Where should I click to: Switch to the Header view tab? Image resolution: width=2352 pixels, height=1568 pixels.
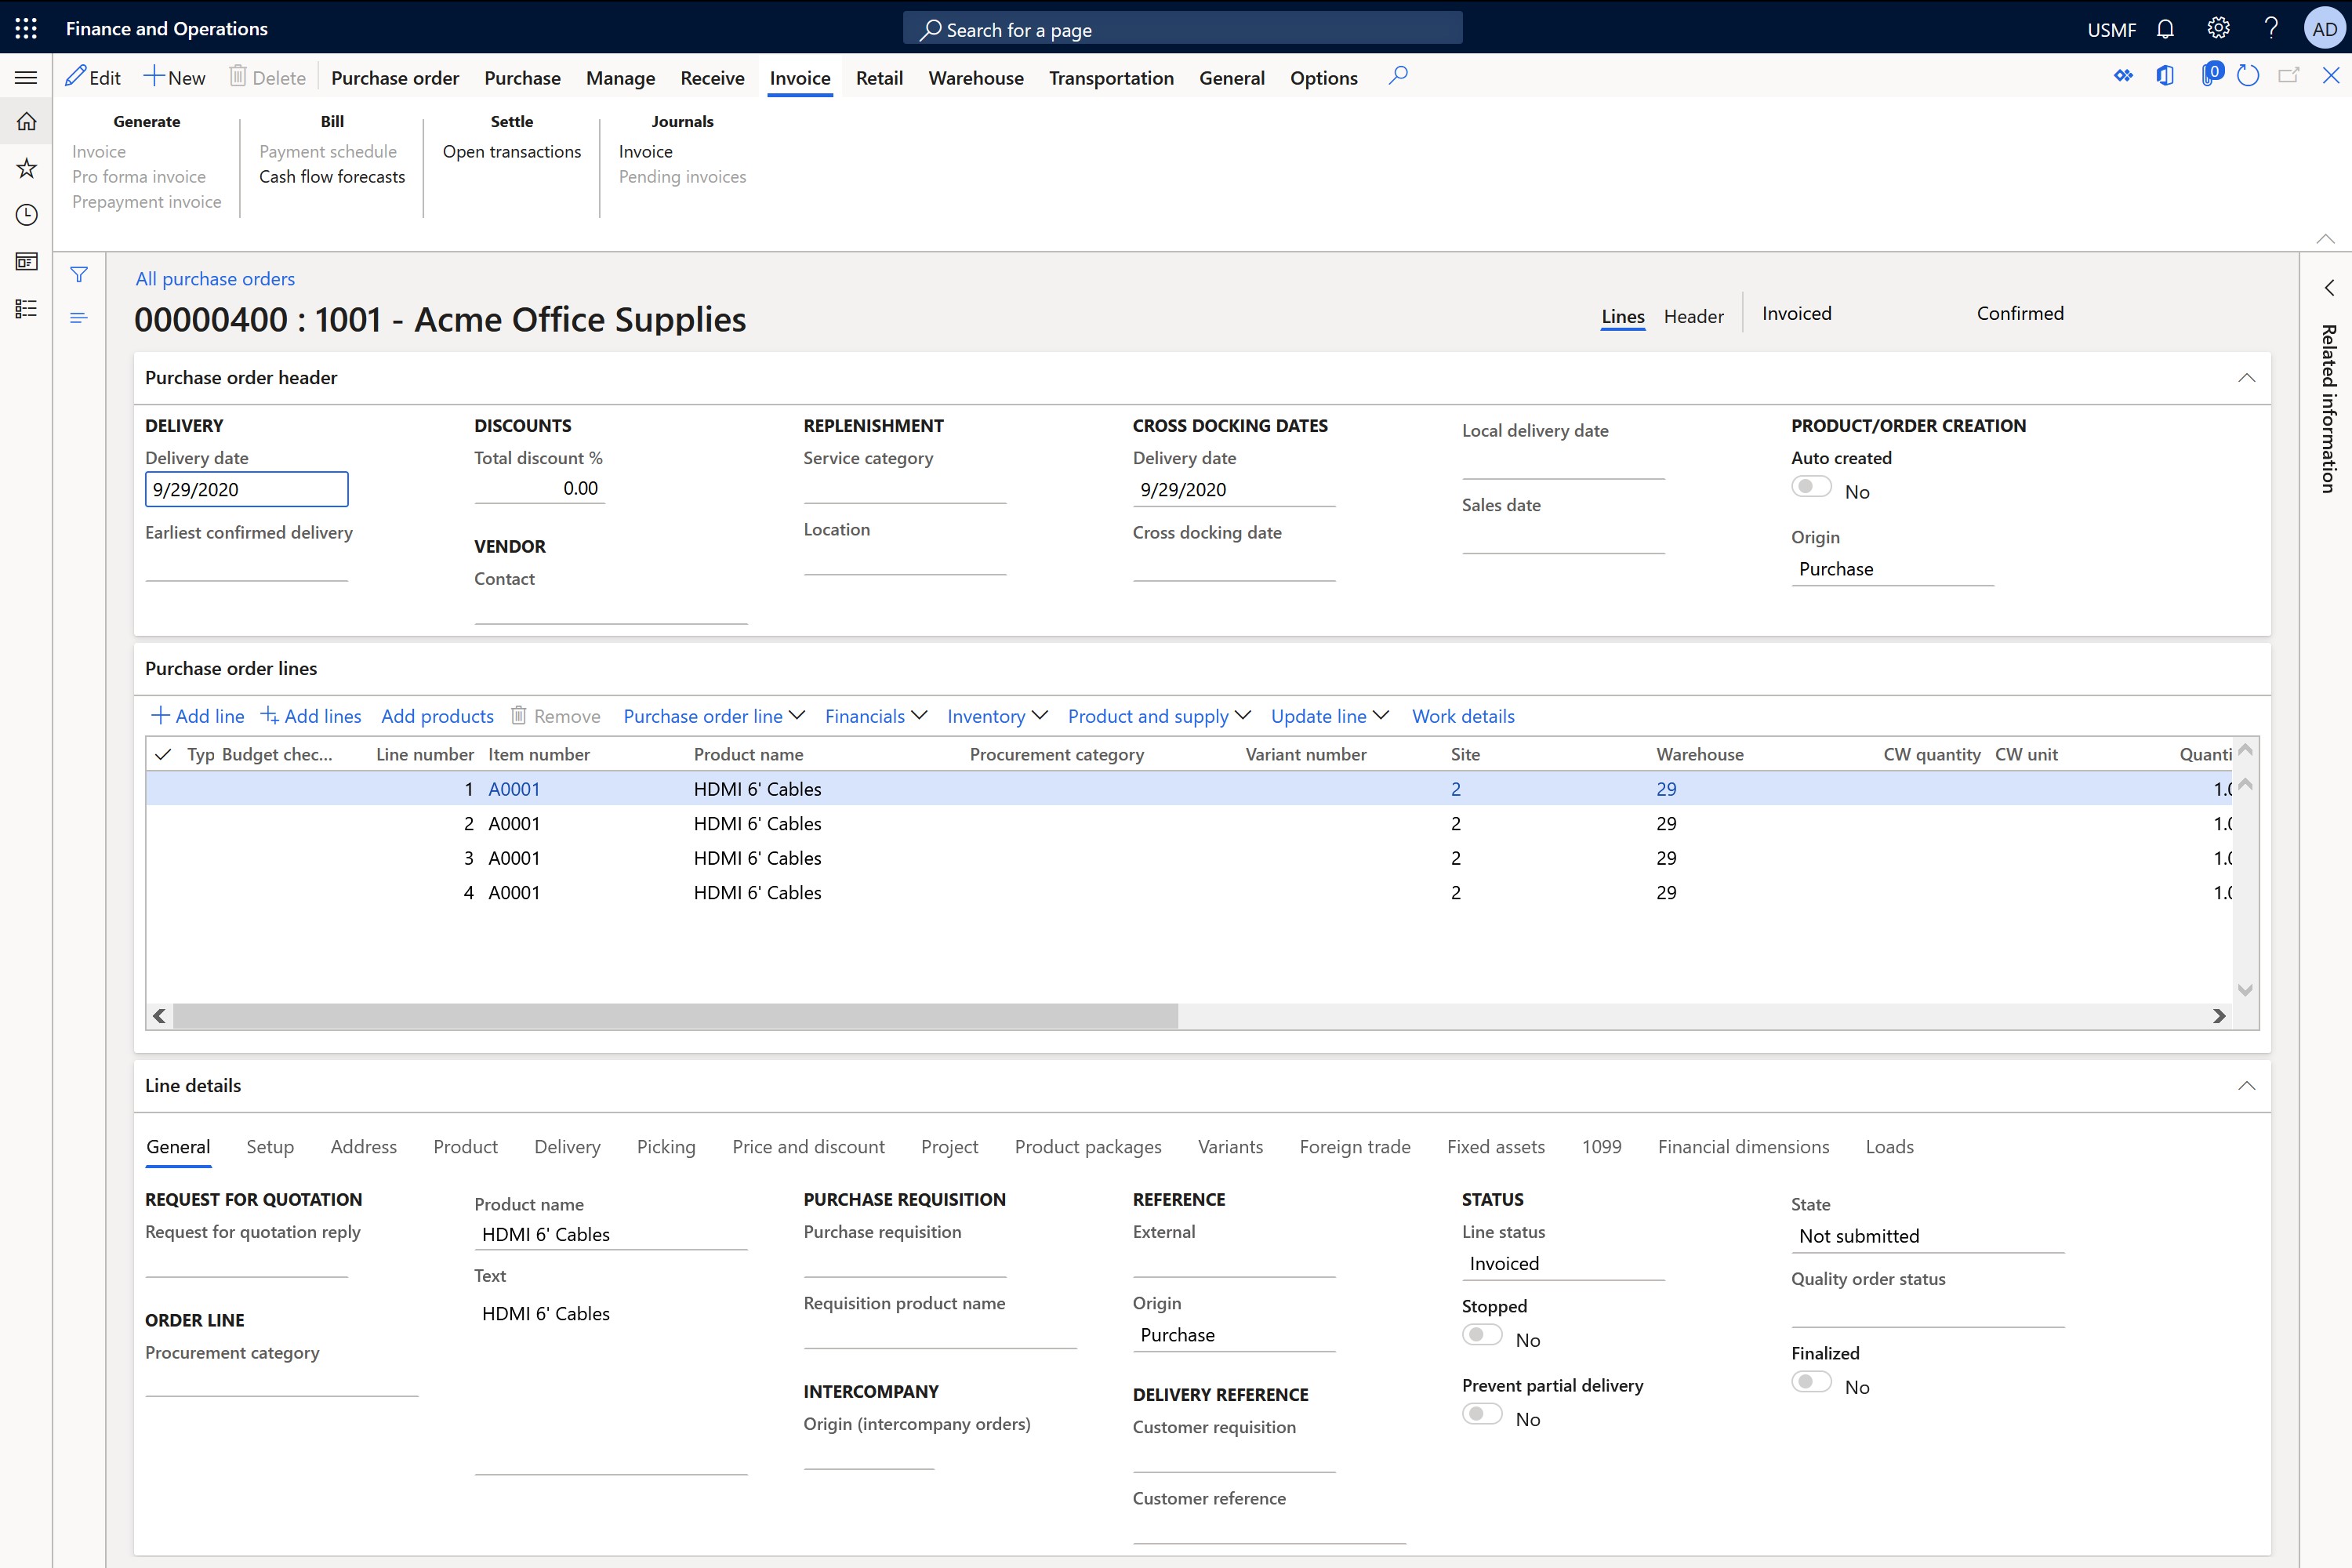1694,315
